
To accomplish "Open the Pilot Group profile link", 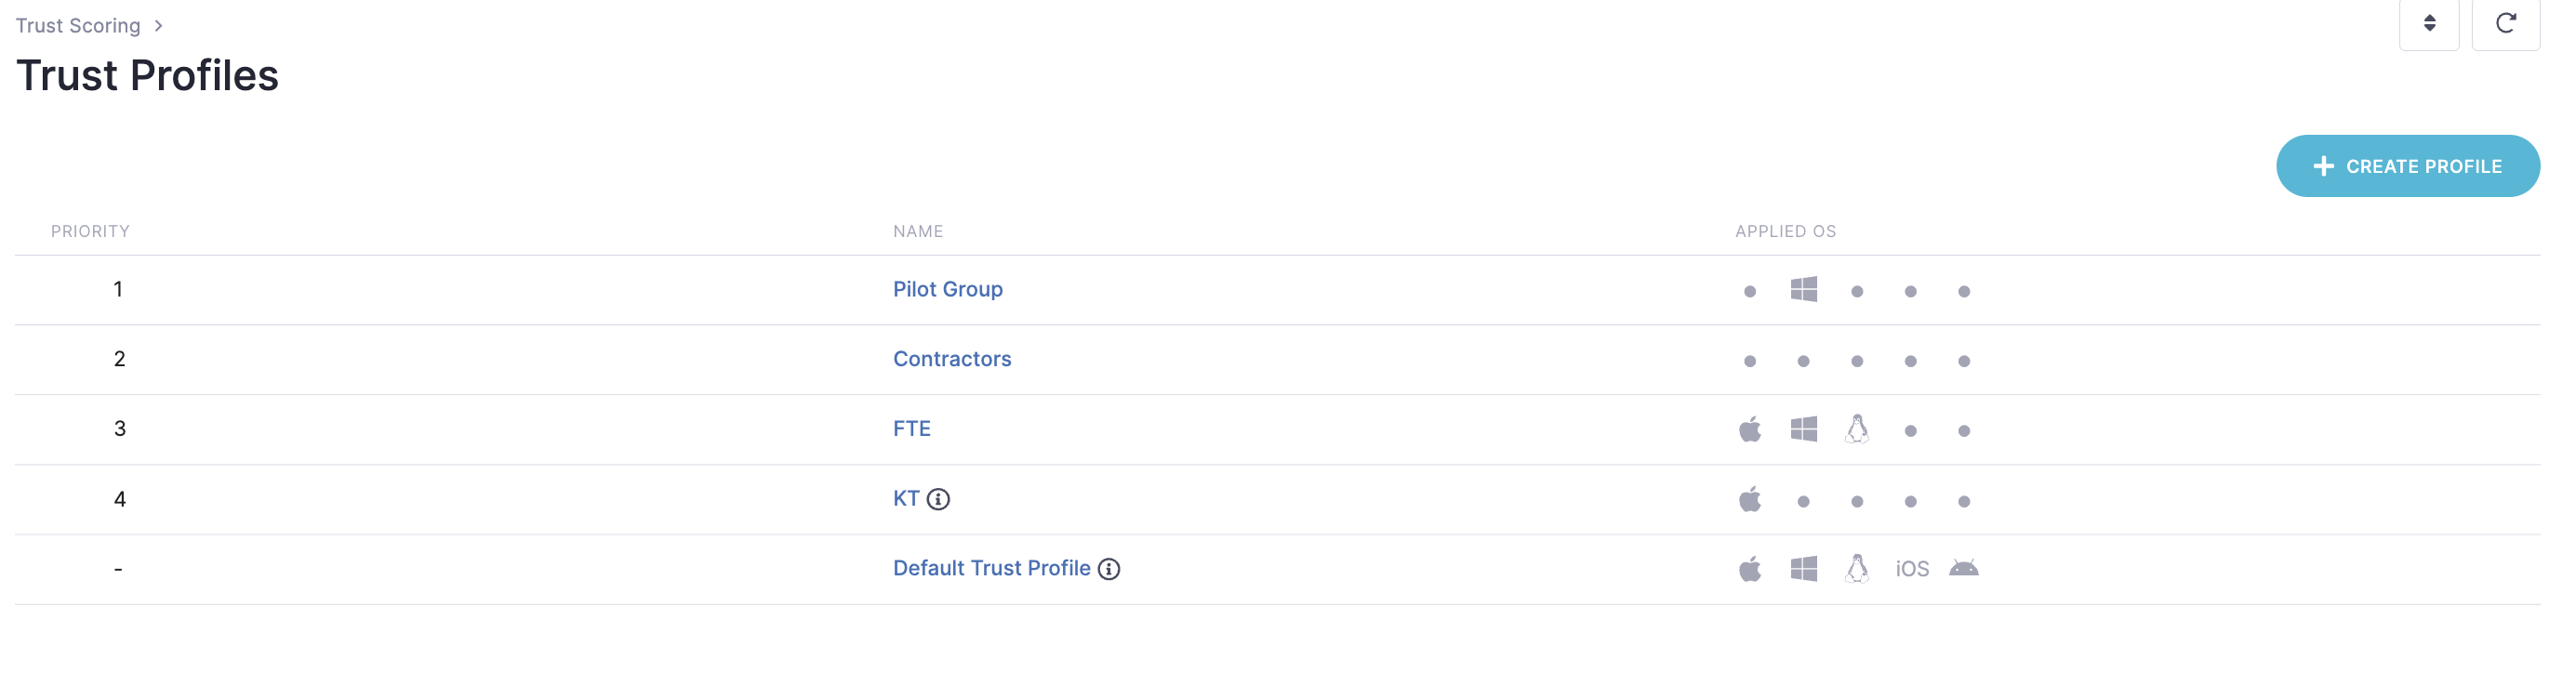I will point(947,289).
